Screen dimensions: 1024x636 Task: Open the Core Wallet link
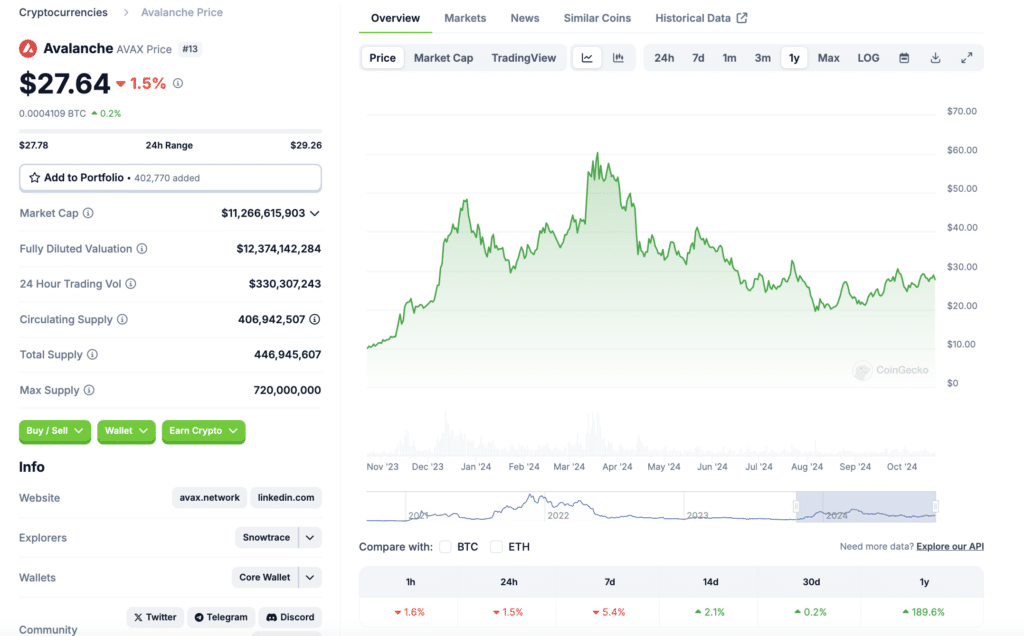pos(264,577)
